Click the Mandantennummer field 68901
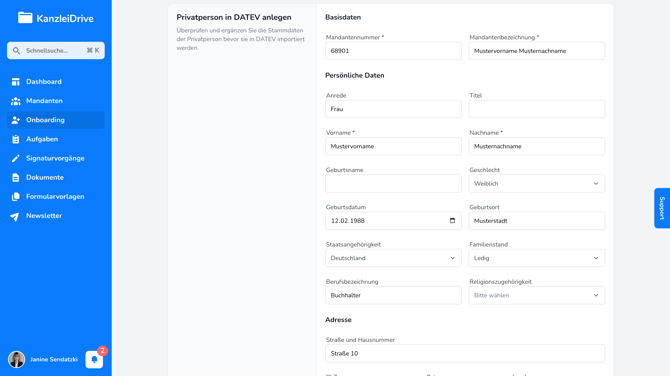Screen dimensions: 670x376 point(393,51)
